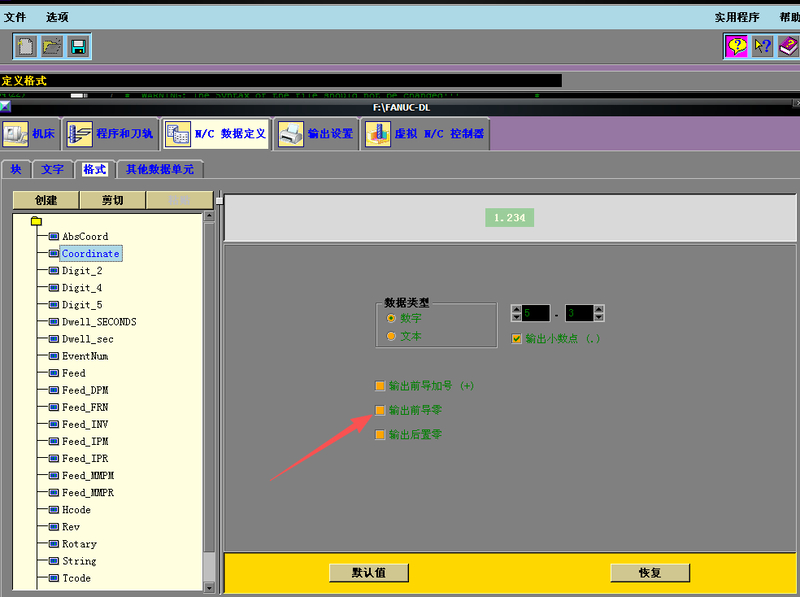Select Digit_4 format in tree
The image size is (800, 597).
pyautogui.click(x=82, y=288)
